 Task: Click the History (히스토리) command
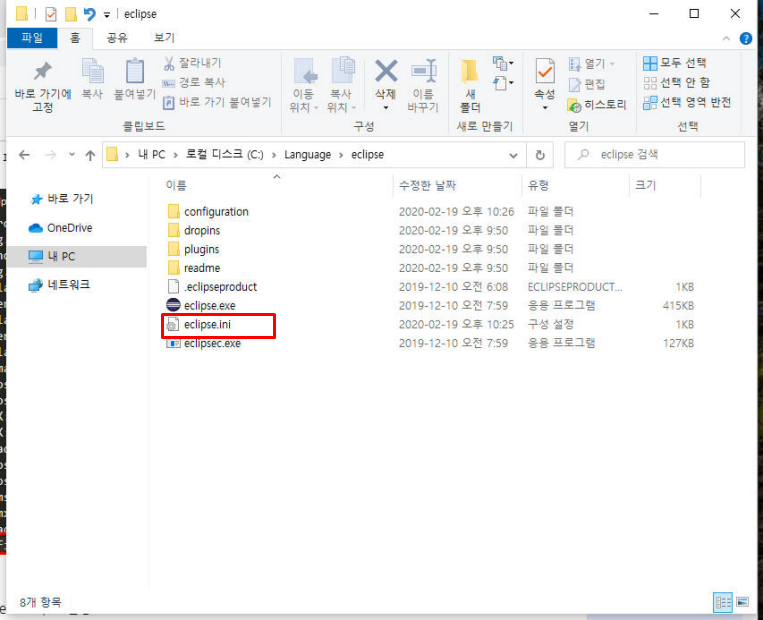coord(597,104)
